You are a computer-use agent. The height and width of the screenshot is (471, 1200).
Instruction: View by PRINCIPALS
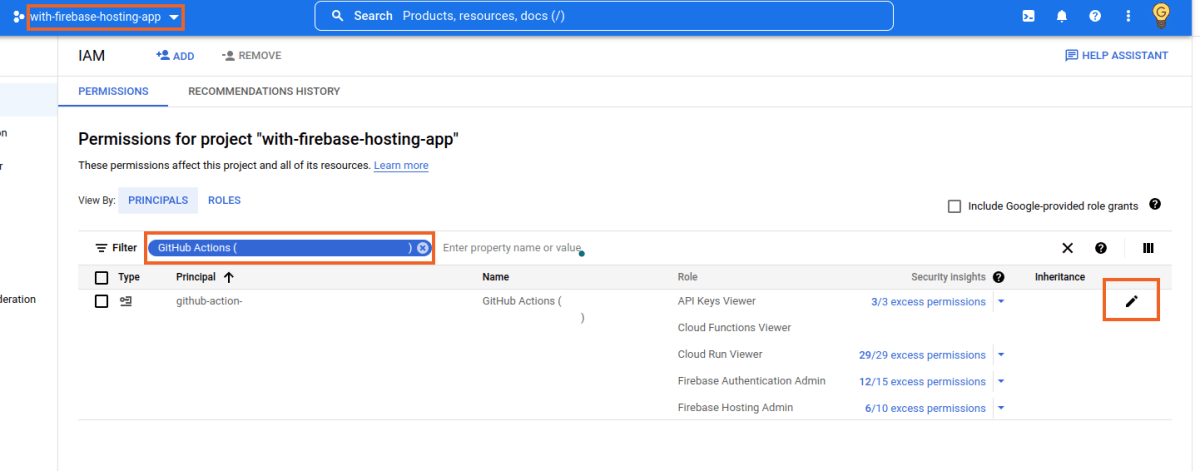coord(158,200)
